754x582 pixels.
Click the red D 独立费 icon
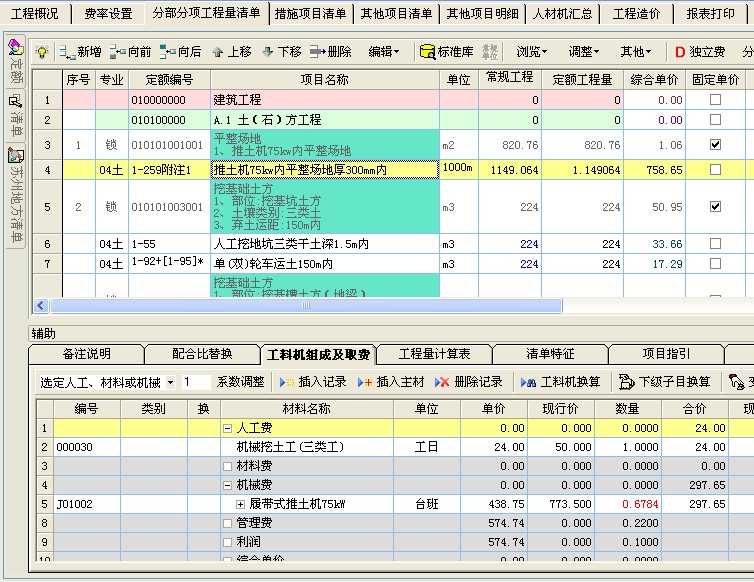point(679,51)
